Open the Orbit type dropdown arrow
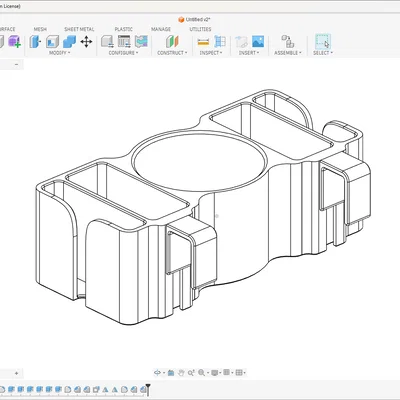 [164, 373]
